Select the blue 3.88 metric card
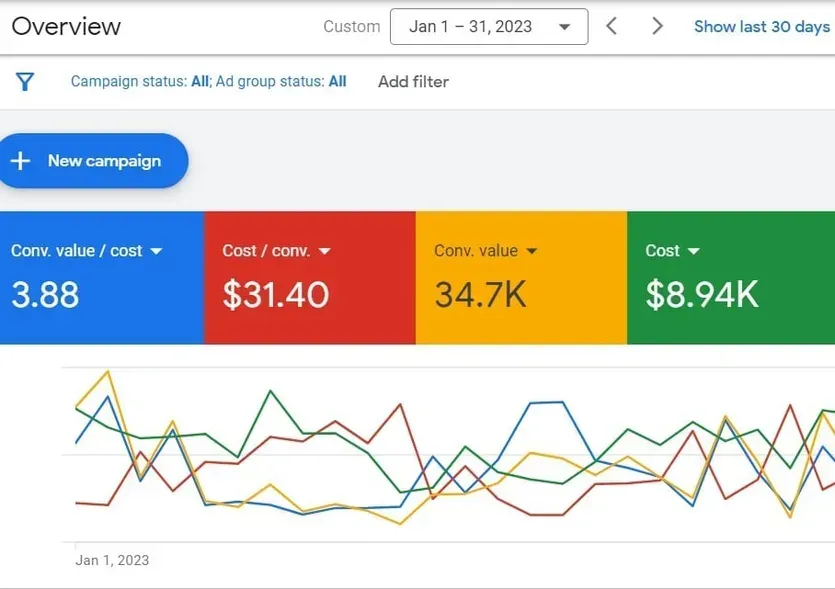 pos(102,277)
